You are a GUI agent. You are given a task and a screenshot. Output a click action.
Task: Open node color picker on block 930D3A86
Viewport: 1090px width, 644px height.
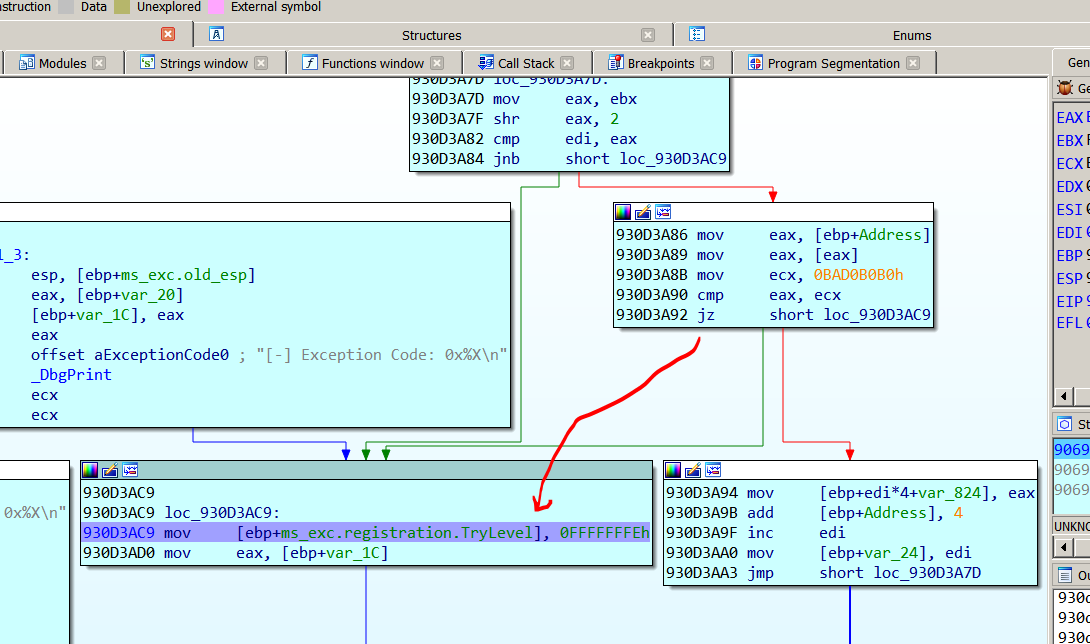point(623,212)
